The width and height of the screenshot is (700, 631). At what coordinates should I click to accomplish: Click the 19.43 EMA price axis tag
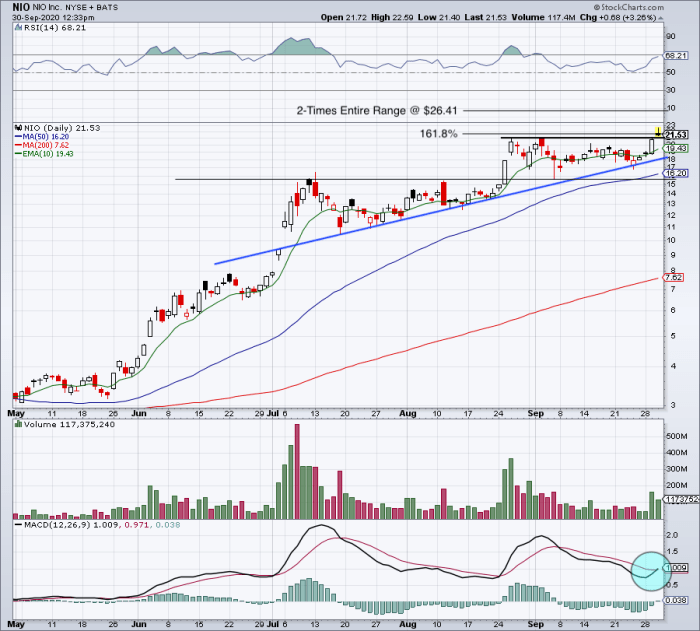pyautogui.click(x=676, y=148)
